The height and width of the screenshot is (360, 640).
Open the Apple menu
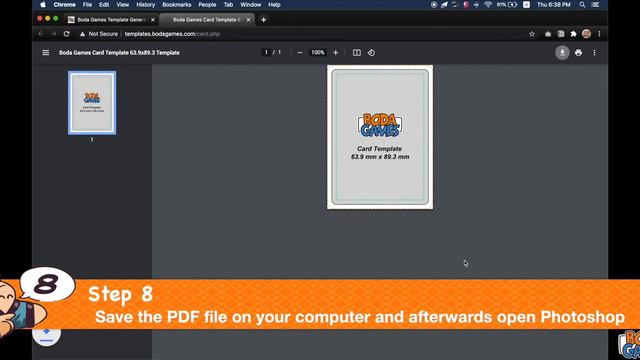point(43,5)
